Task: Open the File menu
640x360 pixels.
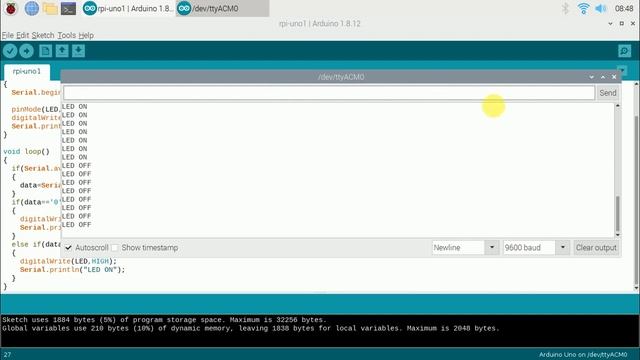Action: [8, 36]
